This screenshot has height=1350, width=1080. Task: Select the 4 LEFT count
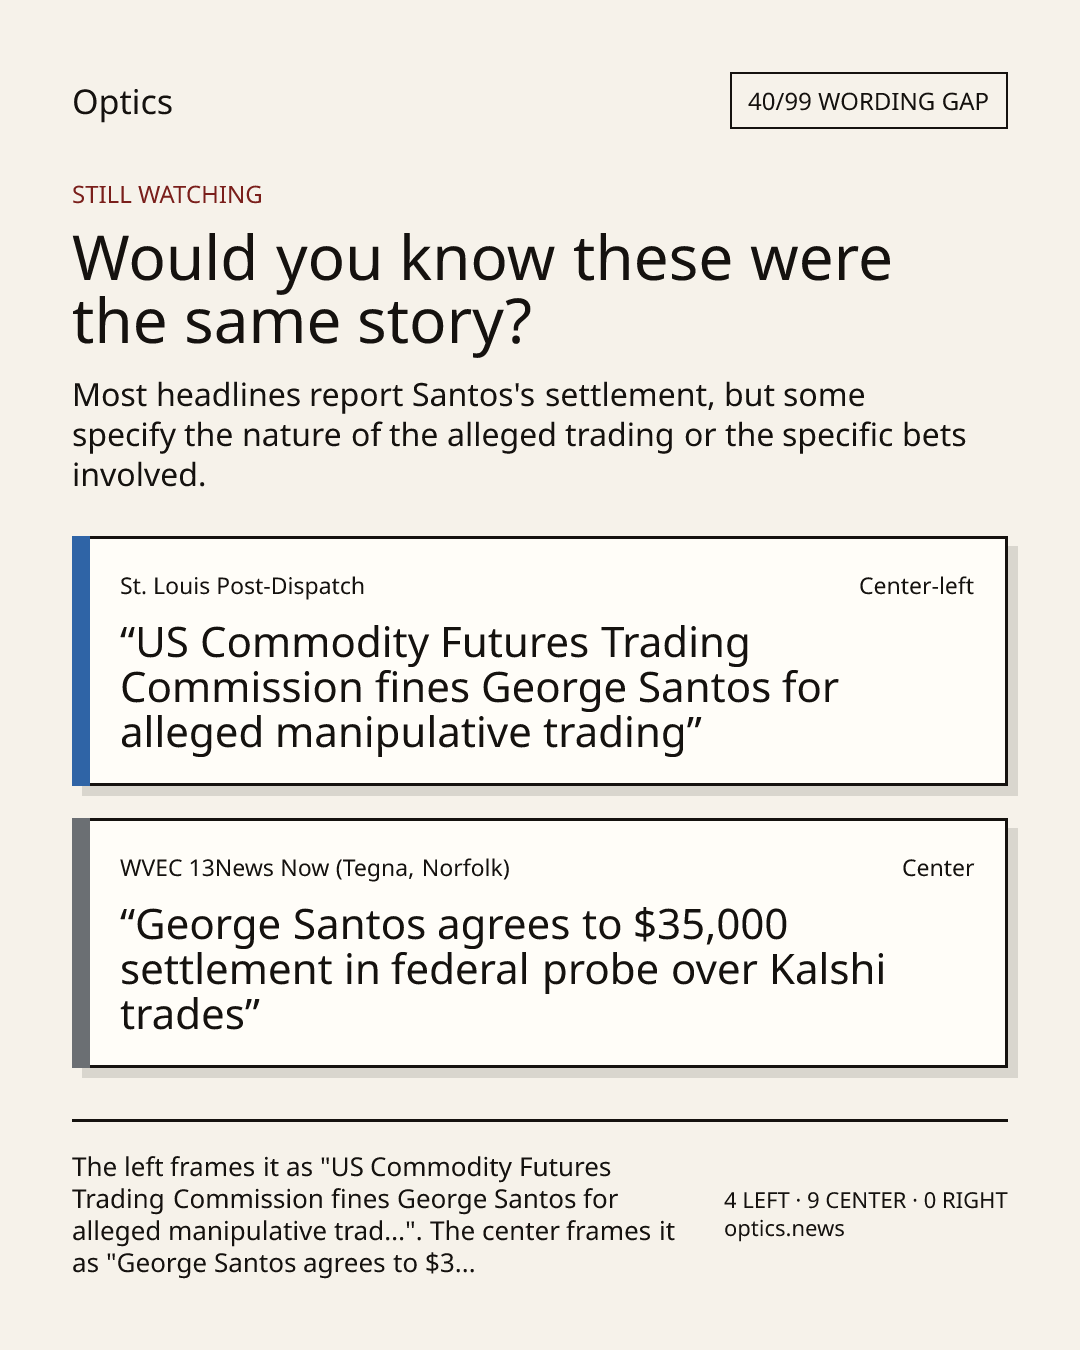tap(757, 1200)
